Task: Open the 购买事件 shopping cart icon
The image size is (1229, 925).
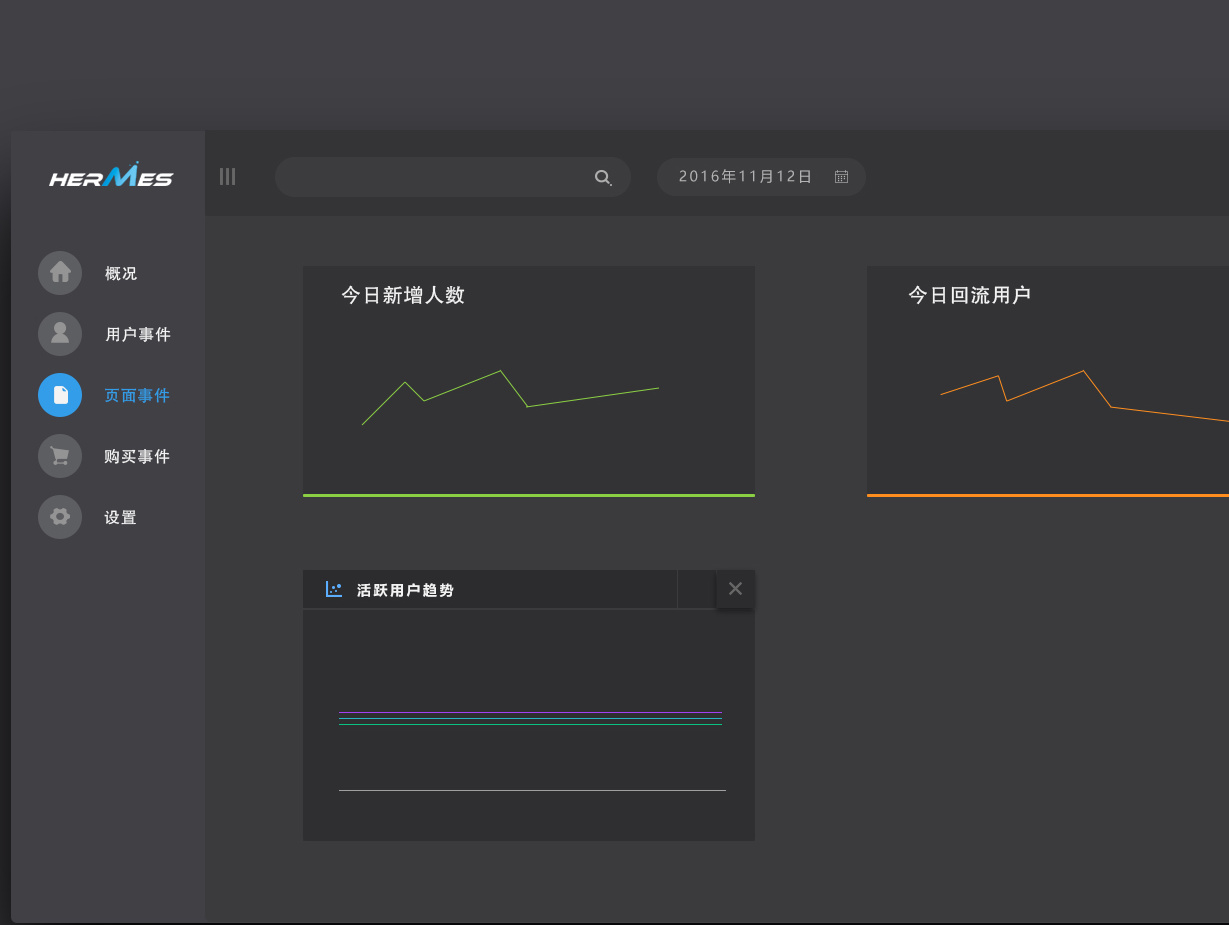Action: [x=60, y=456]
